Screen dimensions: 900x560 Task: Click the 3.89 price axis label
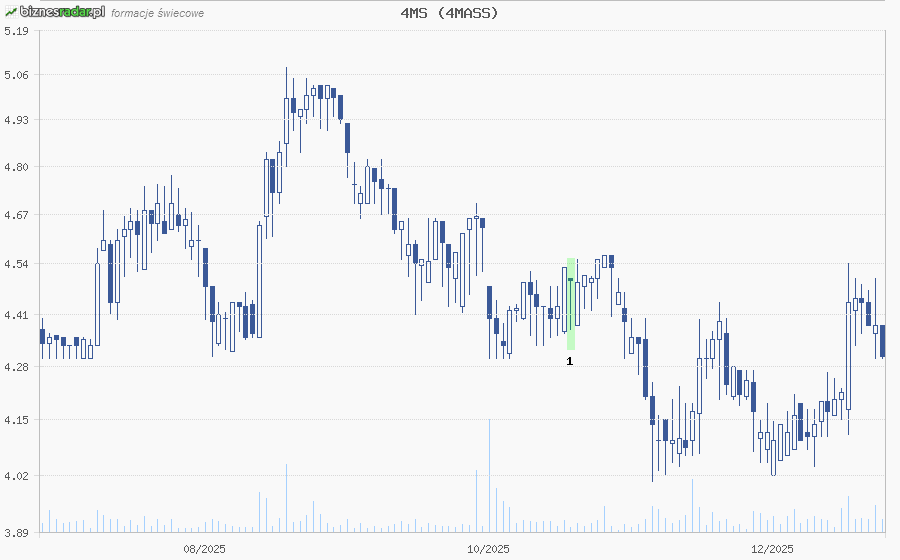(15, 531)
